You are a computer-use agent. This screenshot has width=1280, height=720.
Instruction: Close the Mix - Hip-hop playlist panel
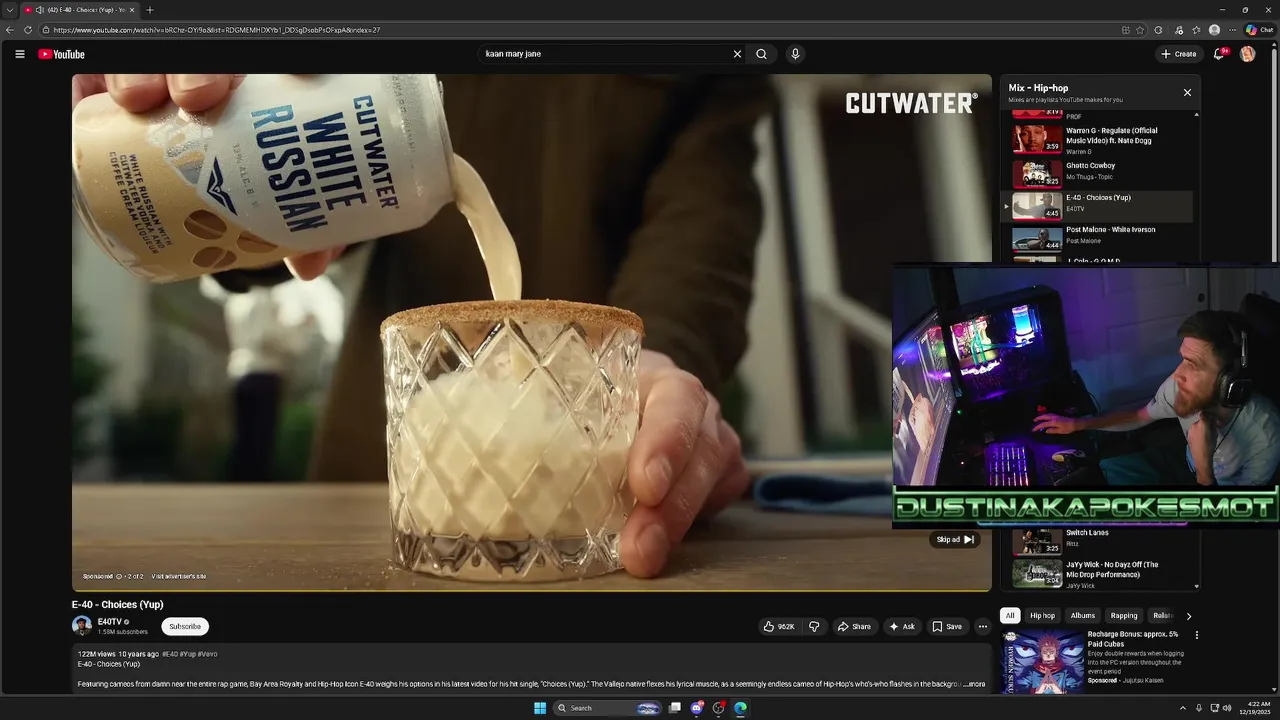click(1187, 92)
